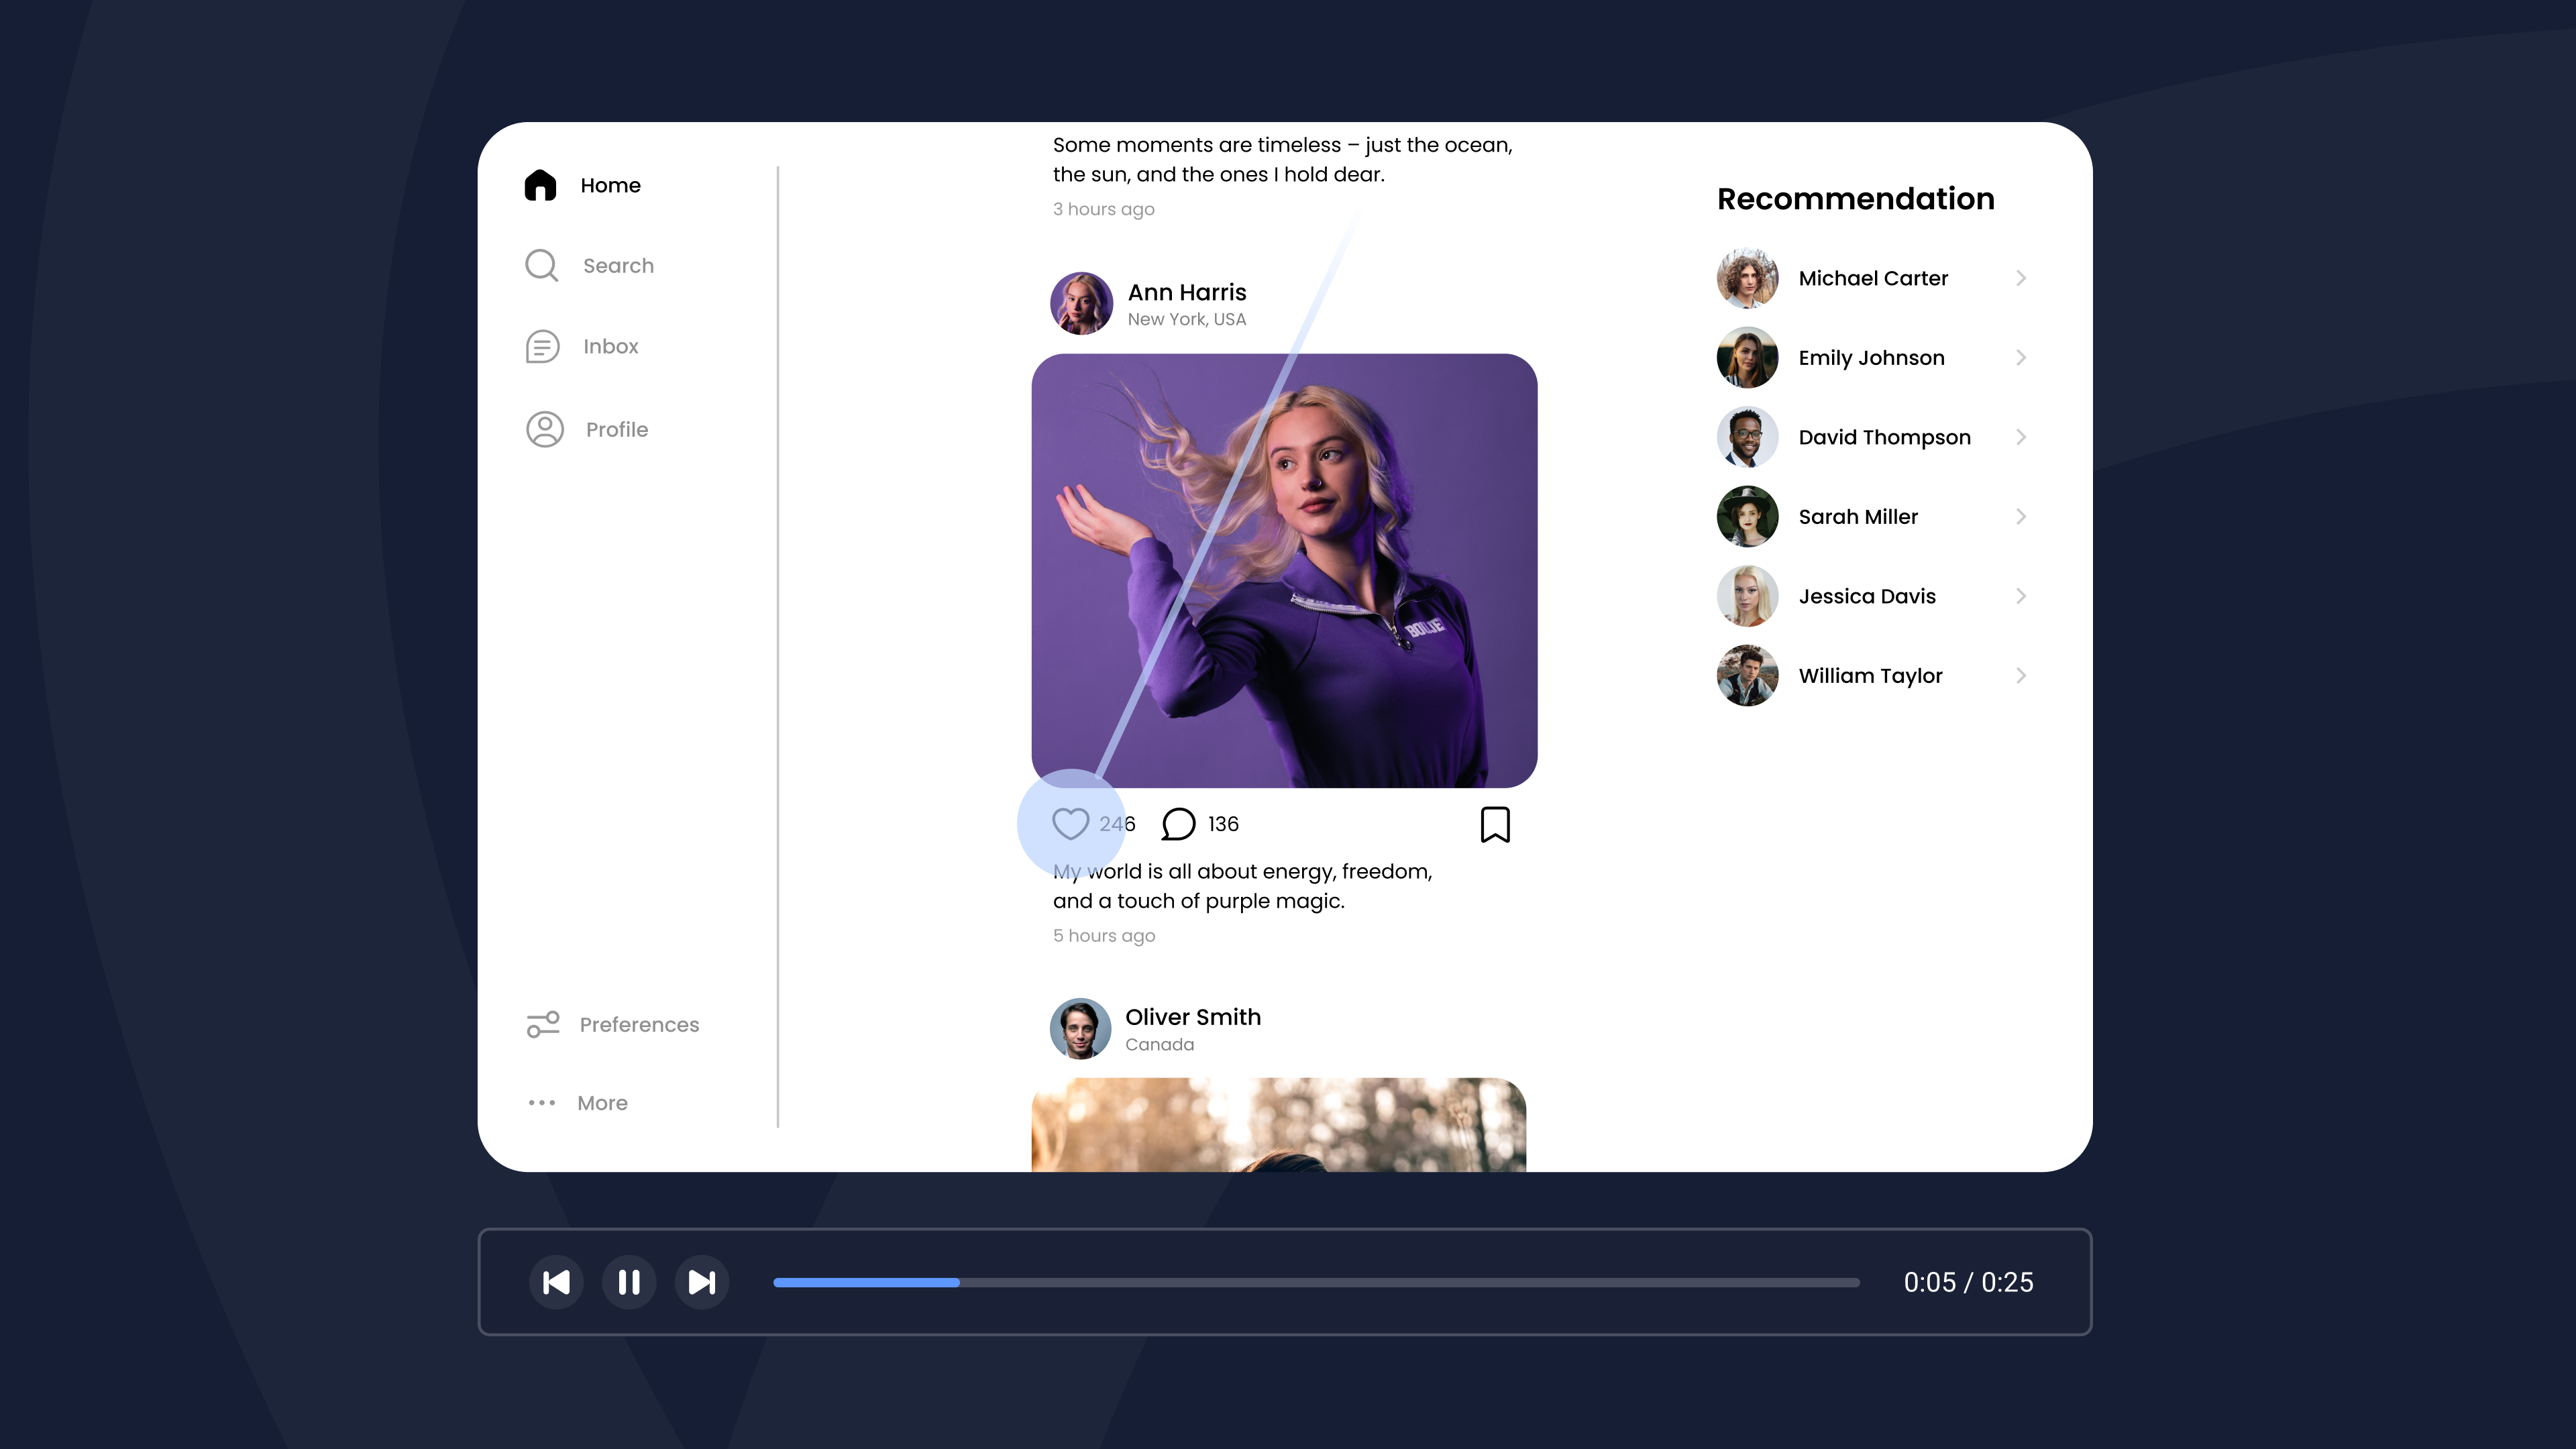Open the Profile icon in the sidebar
2576x1449 pixels.
point(543,428)
